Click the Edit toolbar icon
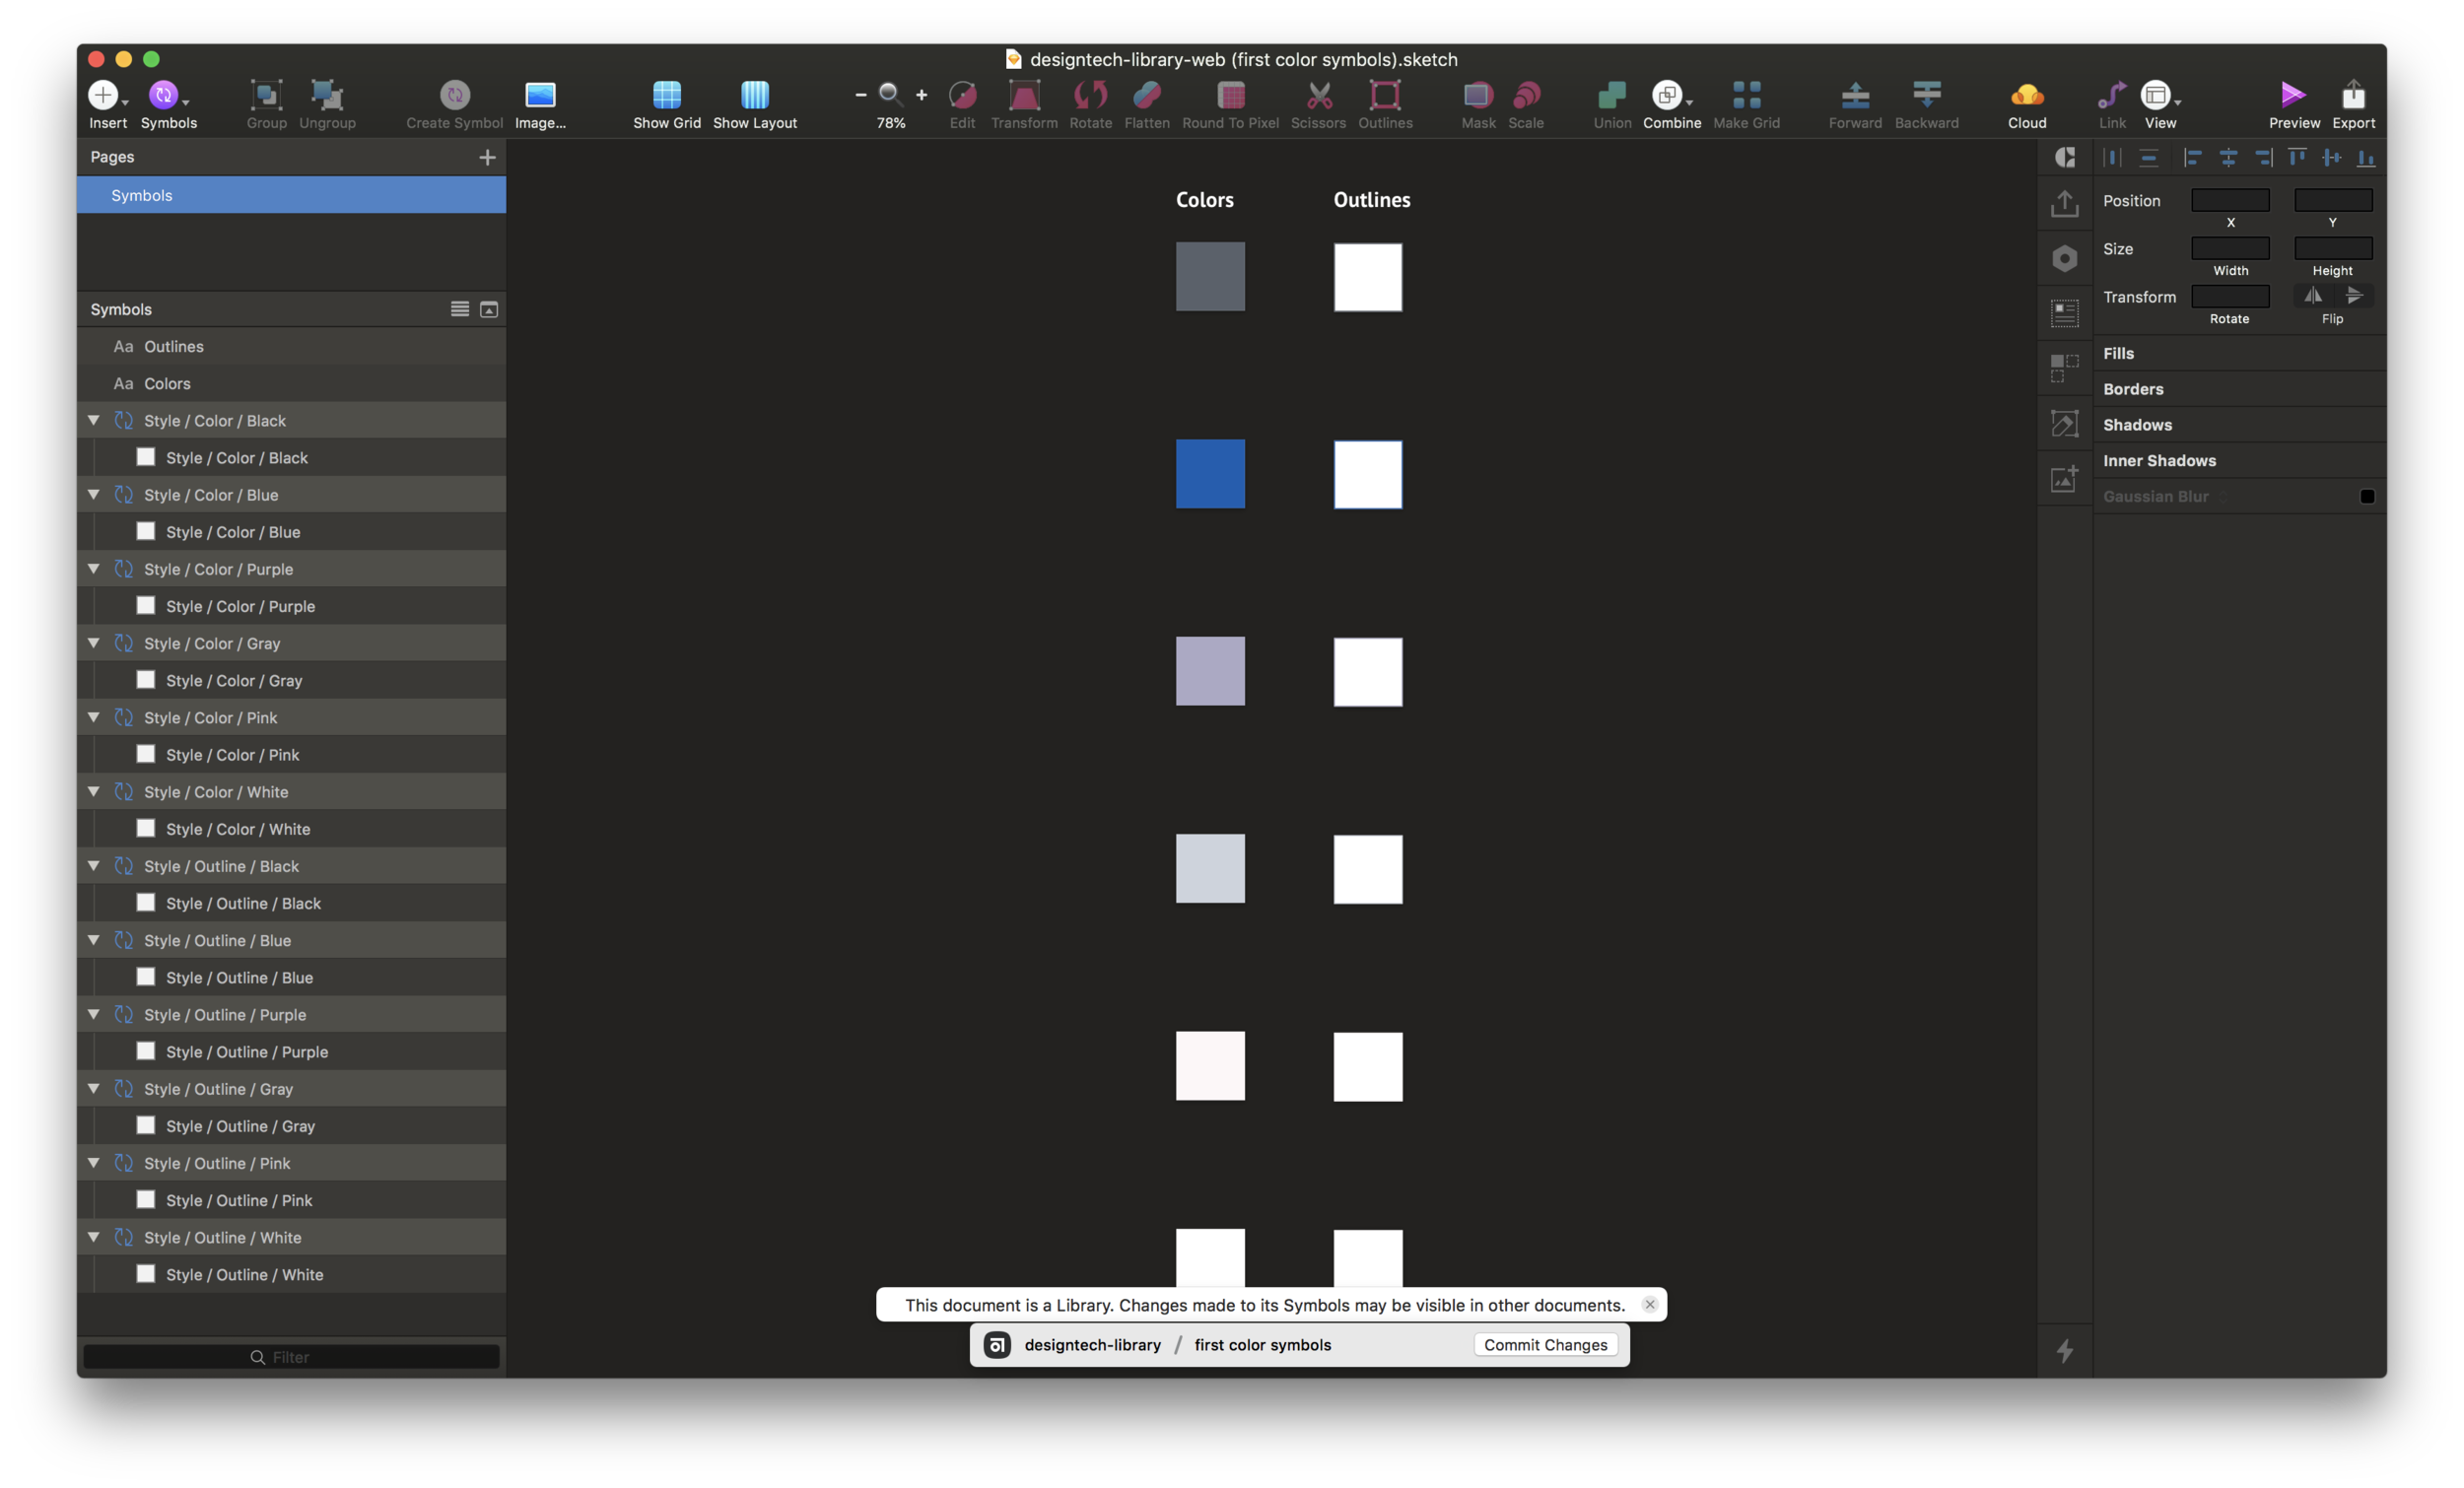Viewport: 2464px width, 1488px height. click(x=962, y=95)
